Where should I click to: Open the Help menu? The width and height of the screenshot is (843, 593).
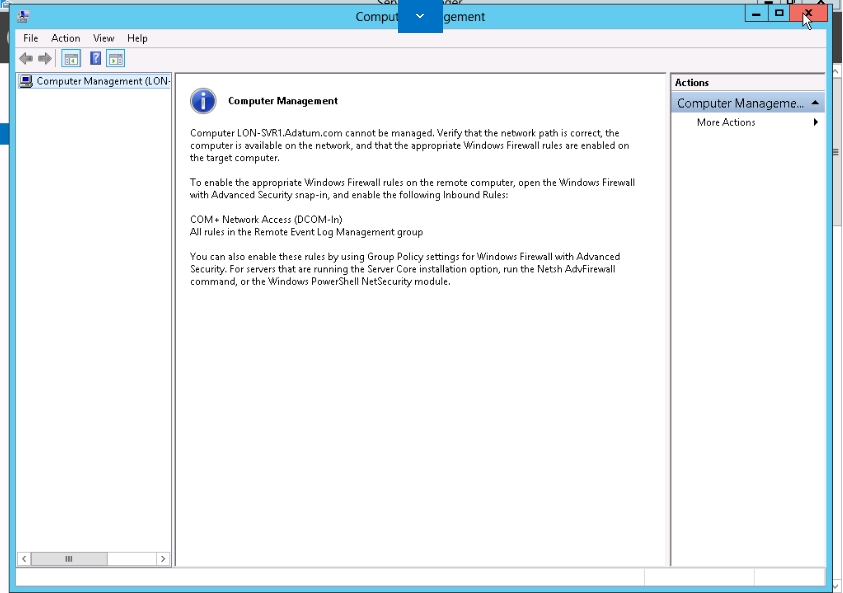(137, 38)
